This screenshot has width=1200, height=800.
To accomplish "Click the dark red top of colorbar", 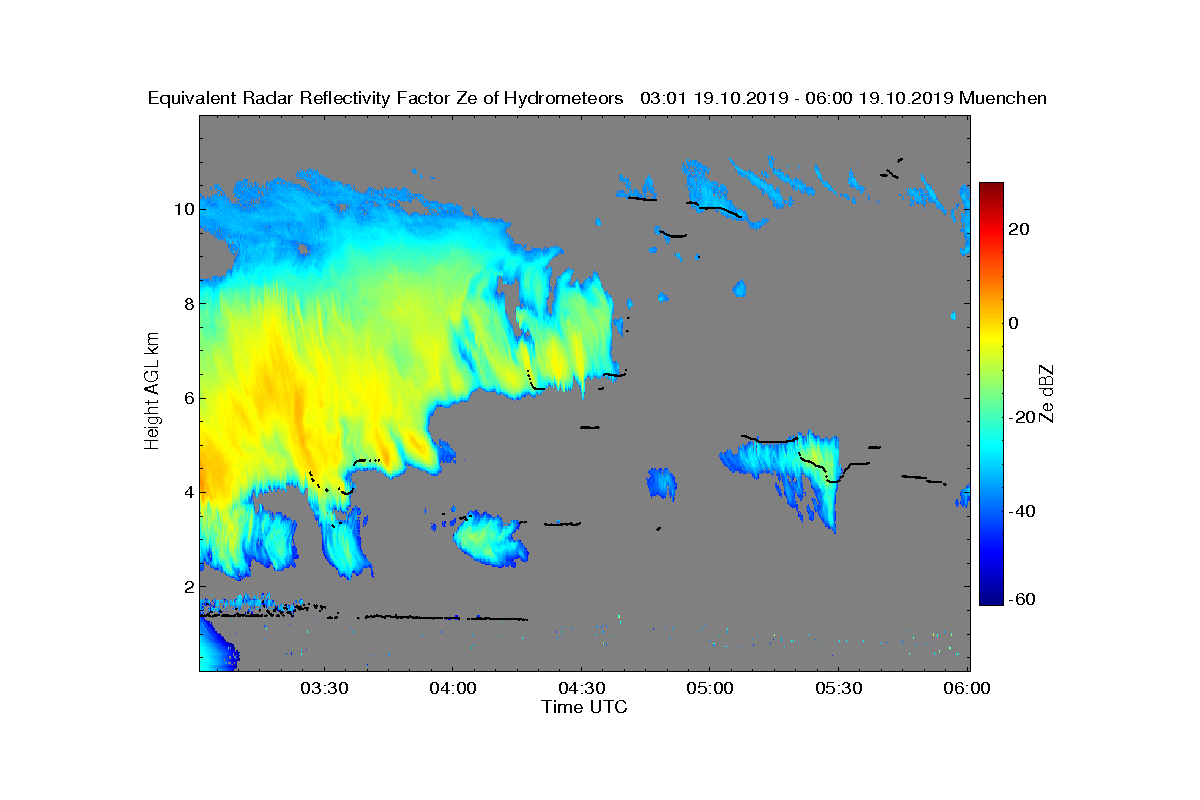I will click(991, 190).
